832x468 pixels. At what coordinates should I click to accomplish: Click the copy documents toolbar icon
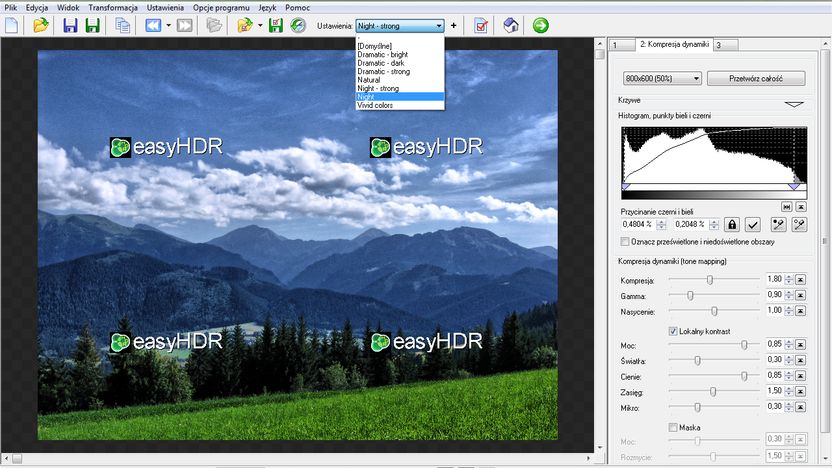coord(123,25)
